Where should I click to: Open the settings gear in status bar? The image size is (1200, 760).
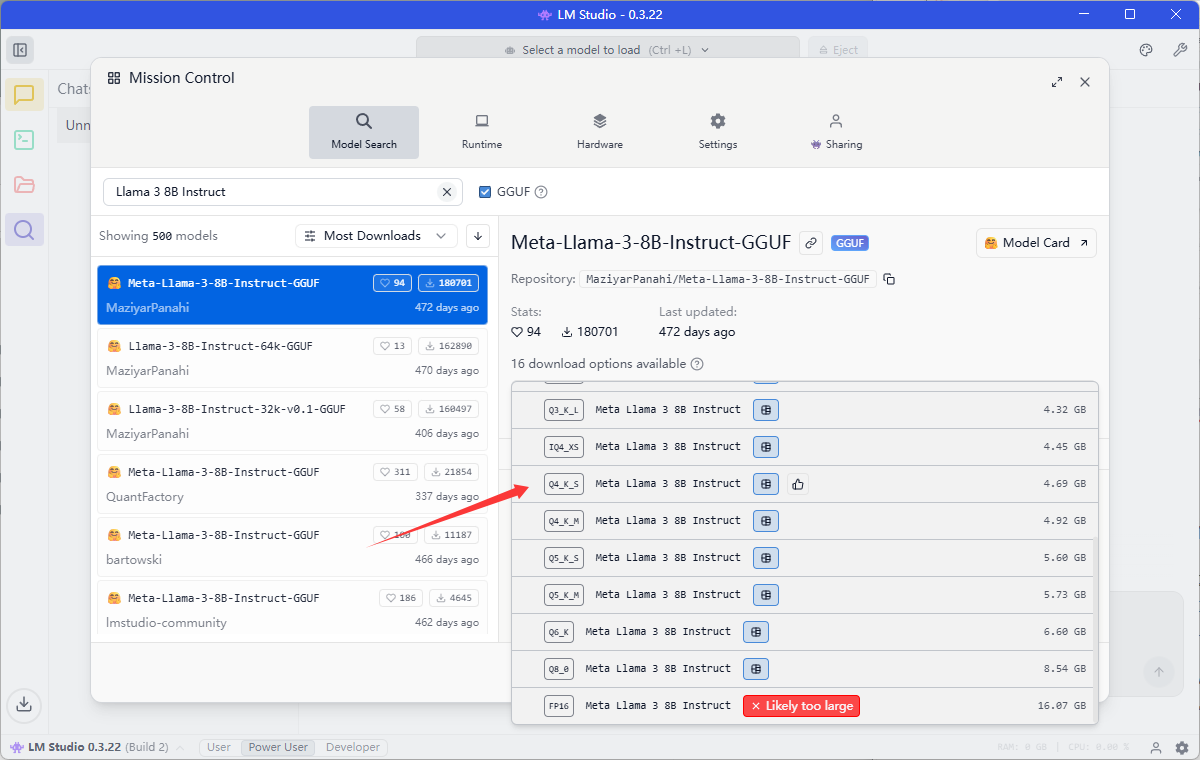click(1182, 748)
